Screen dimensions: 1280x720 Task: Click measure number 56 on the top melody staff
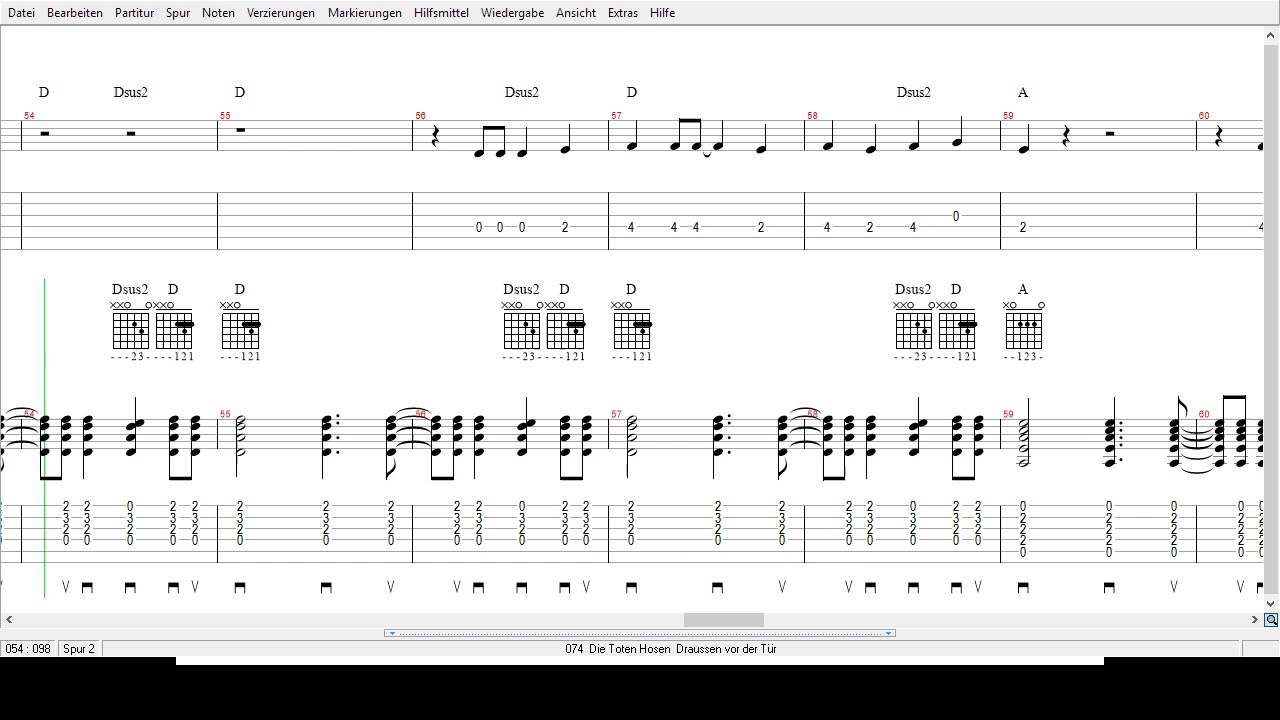point(421,116)
